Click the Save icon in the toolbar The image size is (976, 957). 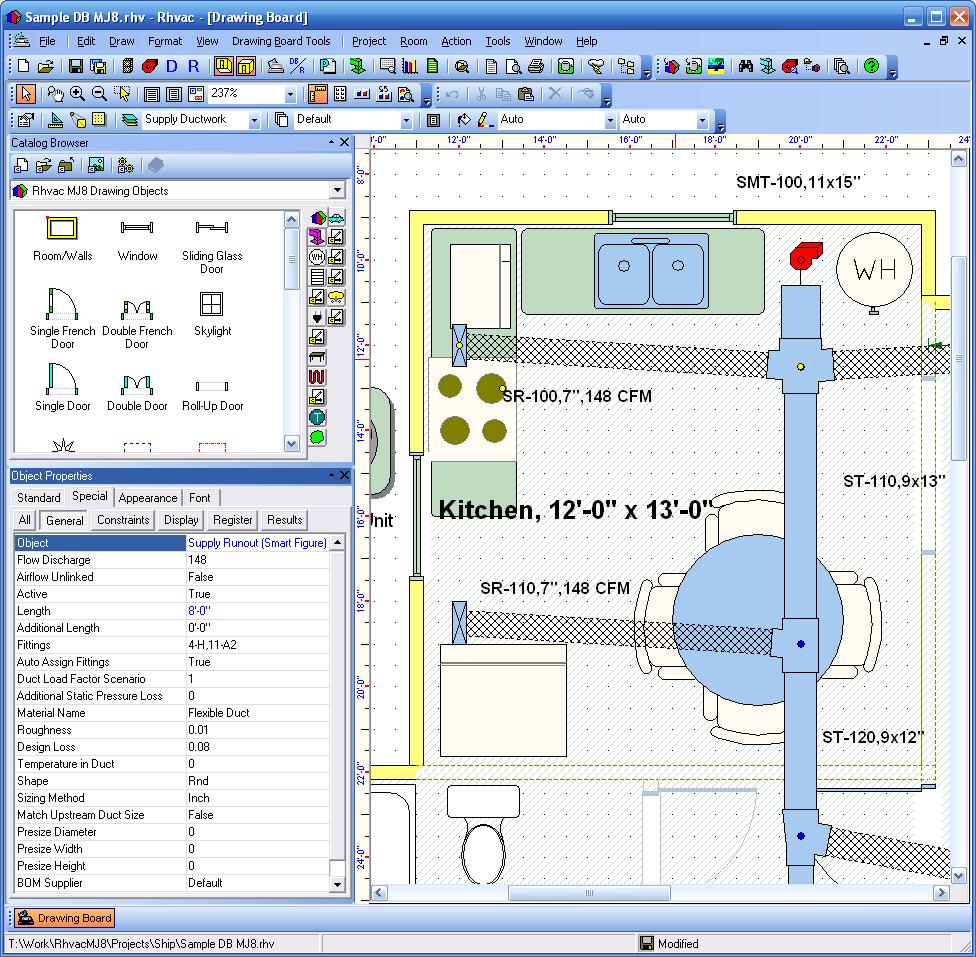[x=75, y=67]
